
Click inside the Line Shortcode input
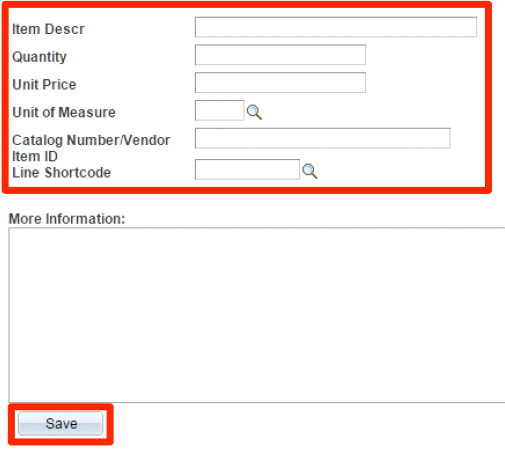(247, 169)
